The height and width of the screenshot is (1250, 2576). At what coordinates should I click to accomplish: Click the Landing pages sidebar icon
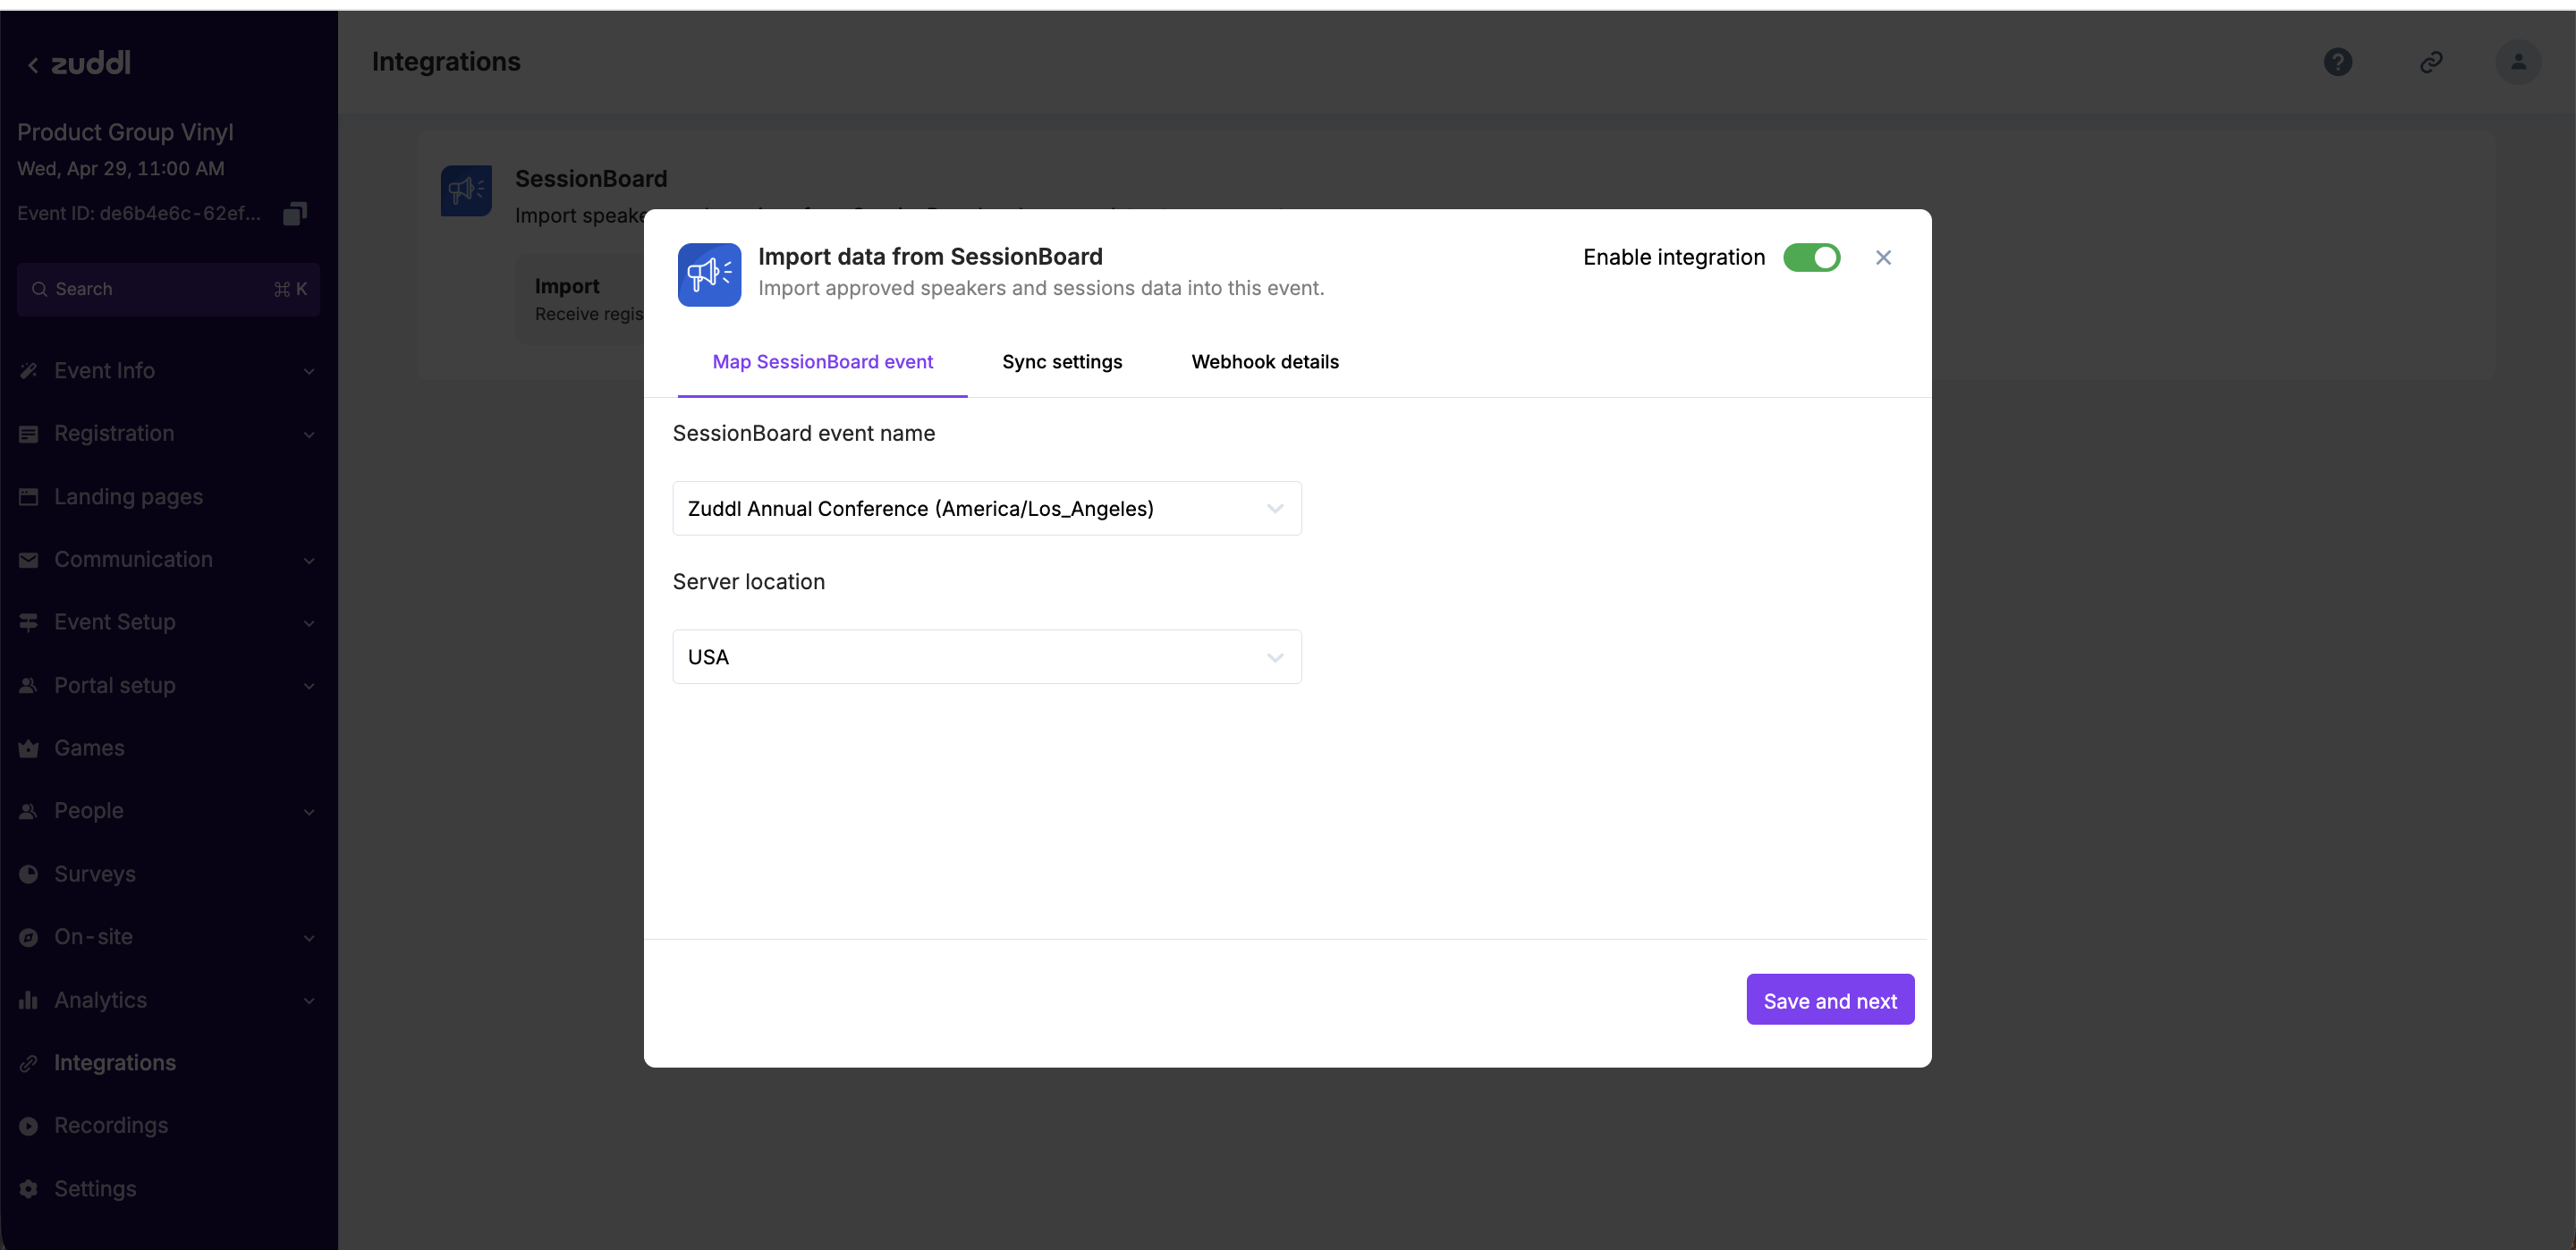(29, 497)
